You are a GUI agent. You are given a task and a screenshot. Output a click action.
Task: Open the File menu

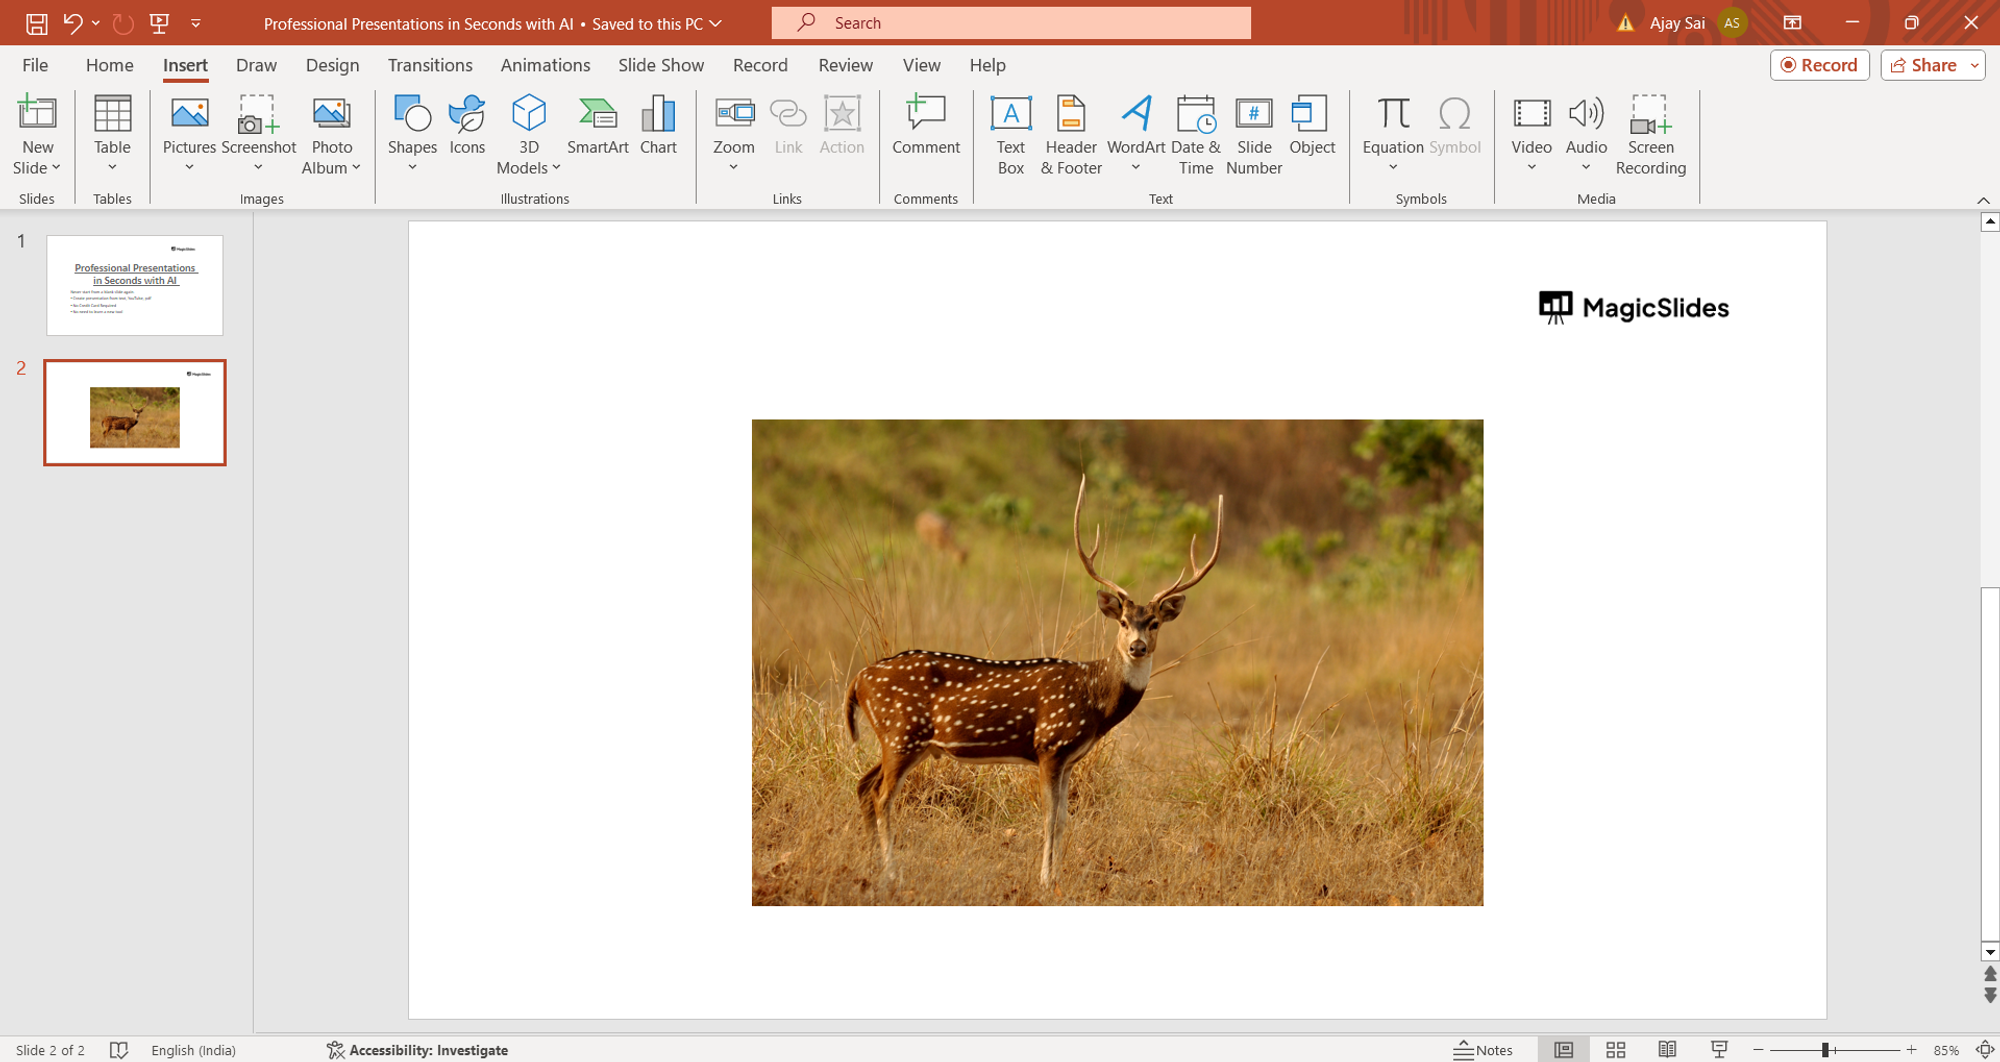pyautogui.click(x=35, y=65)
